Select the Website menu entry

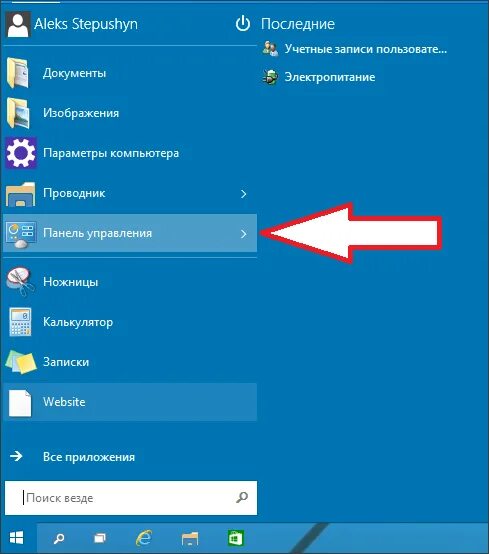(x=130, y=402)
